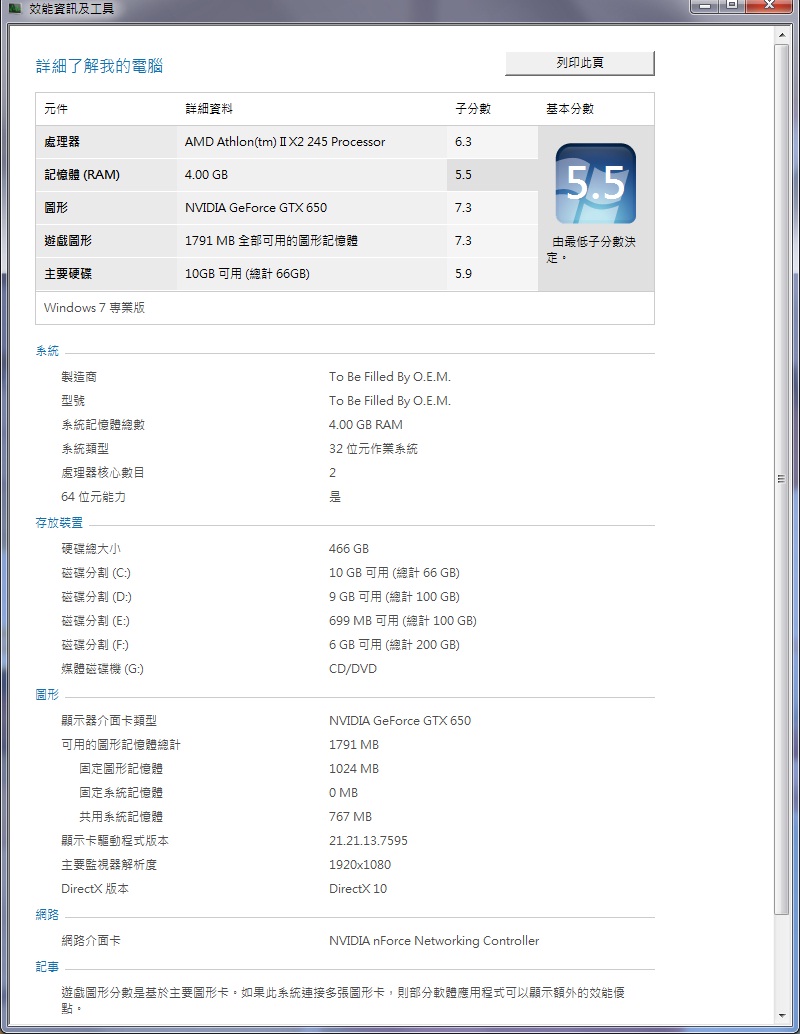Click the 固定系統記憶體 label
This screenshot has height=1034, width=800.
tap(121, 793)
